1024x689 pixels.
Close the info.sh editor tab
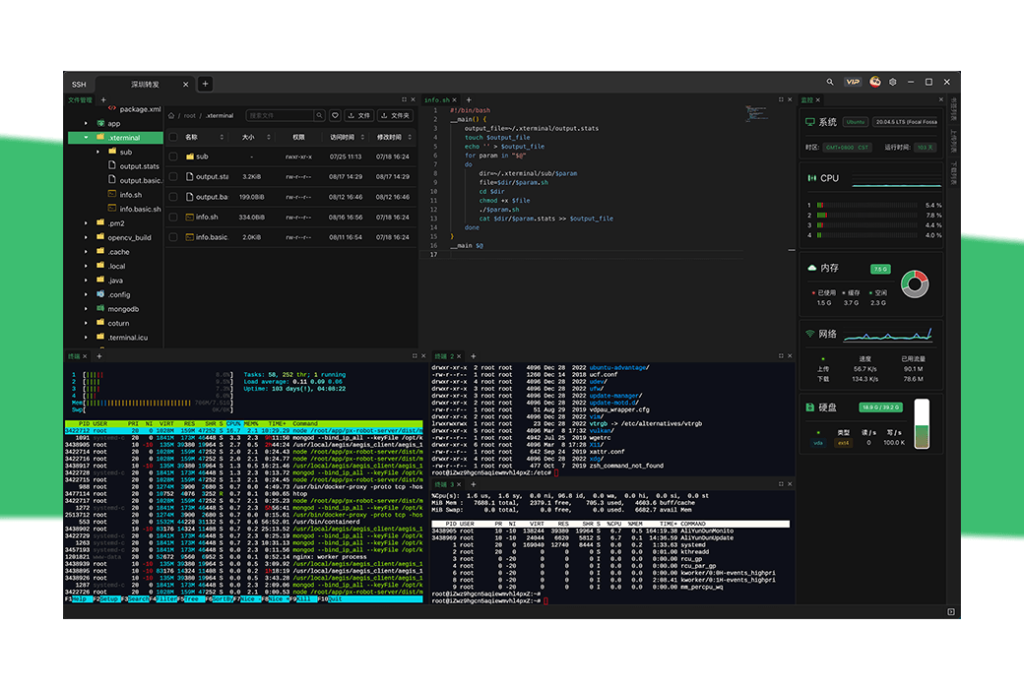pos(455,100)
